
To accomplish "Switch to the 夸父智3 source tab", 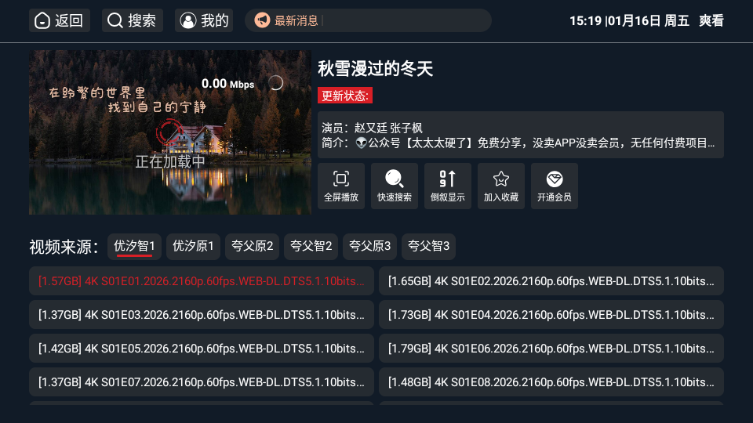I will pos(429,247).
